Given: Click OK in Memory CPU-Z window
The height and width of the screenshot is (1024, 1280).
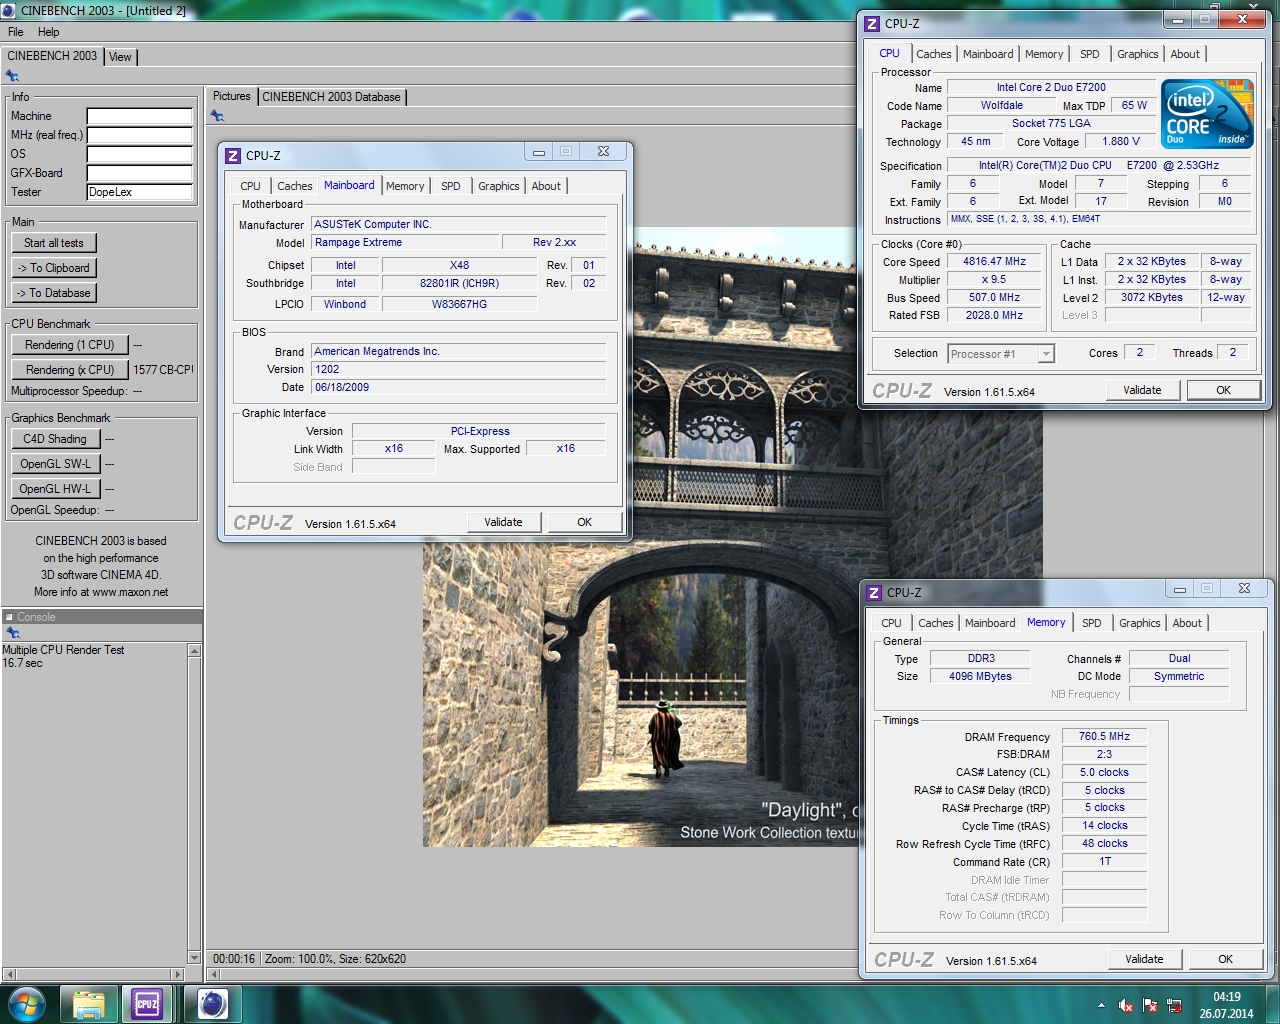Looking at the screenshot, I should click(1225, 959).
